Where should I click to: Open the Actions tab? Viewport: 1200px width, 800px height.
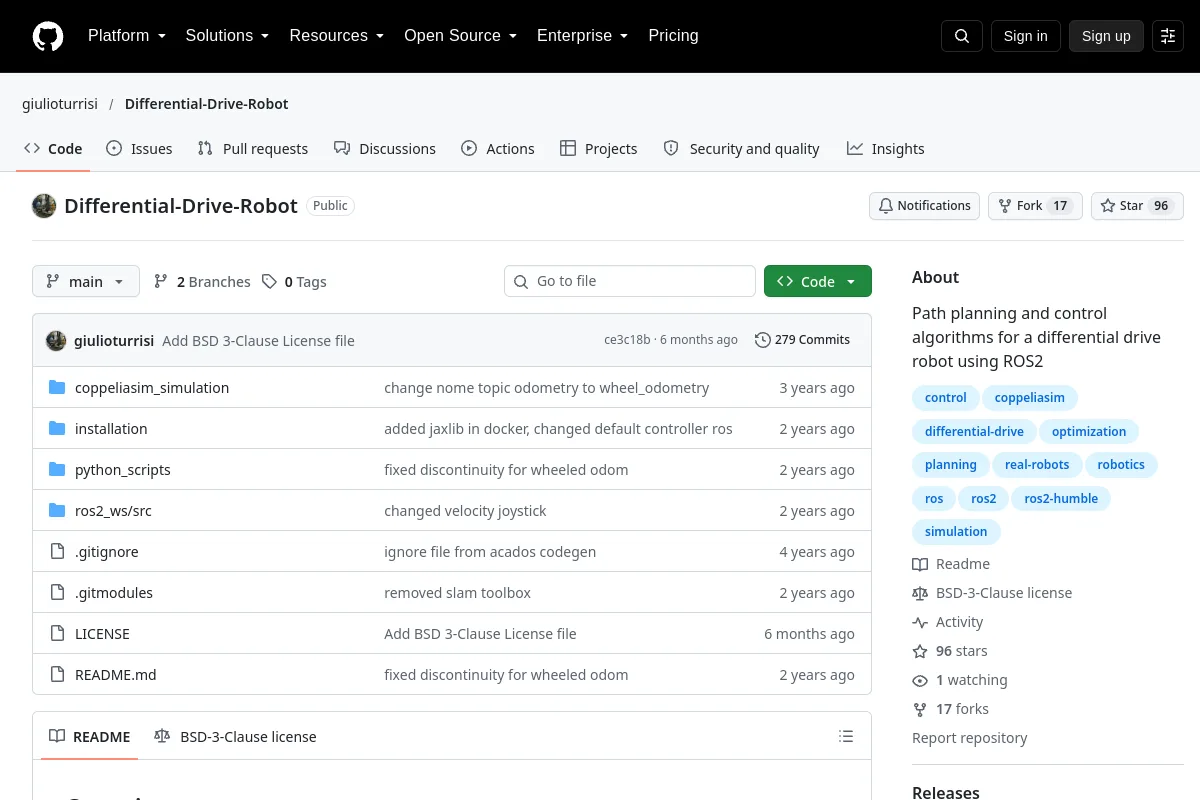tap(498, 149)
